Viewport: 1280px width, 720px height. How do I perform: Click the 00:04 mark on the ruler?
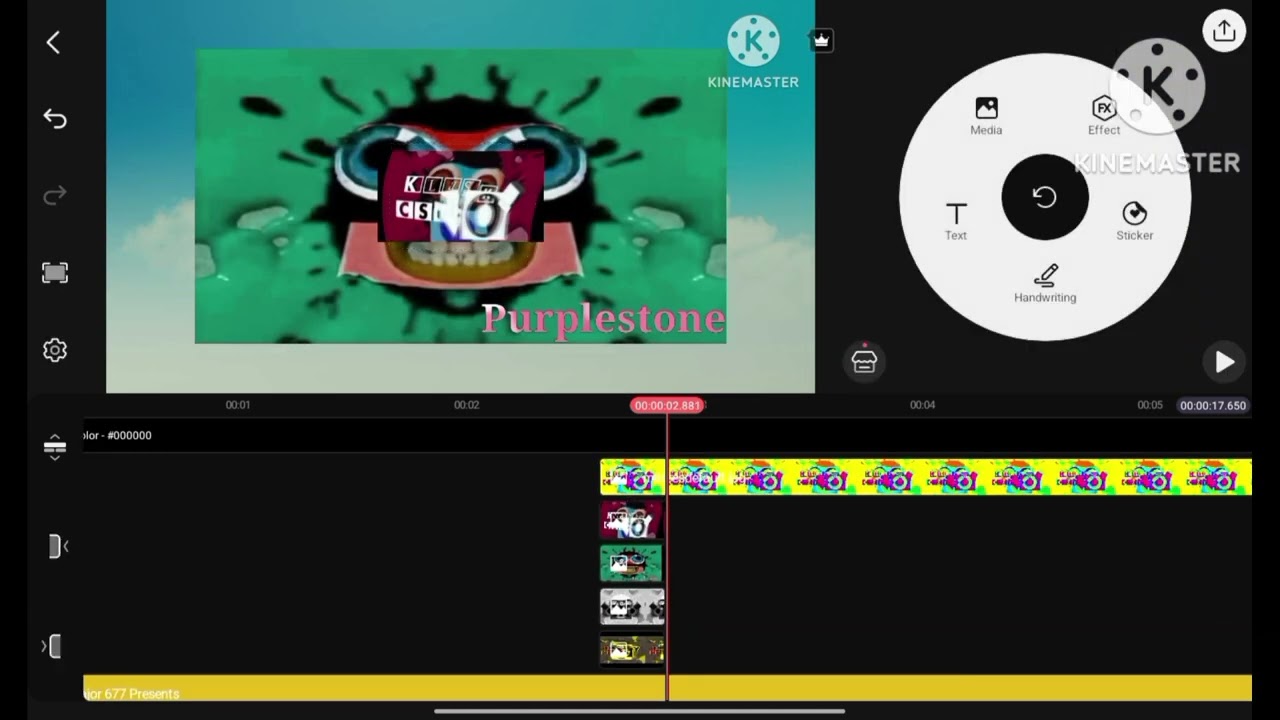(922, 405)
